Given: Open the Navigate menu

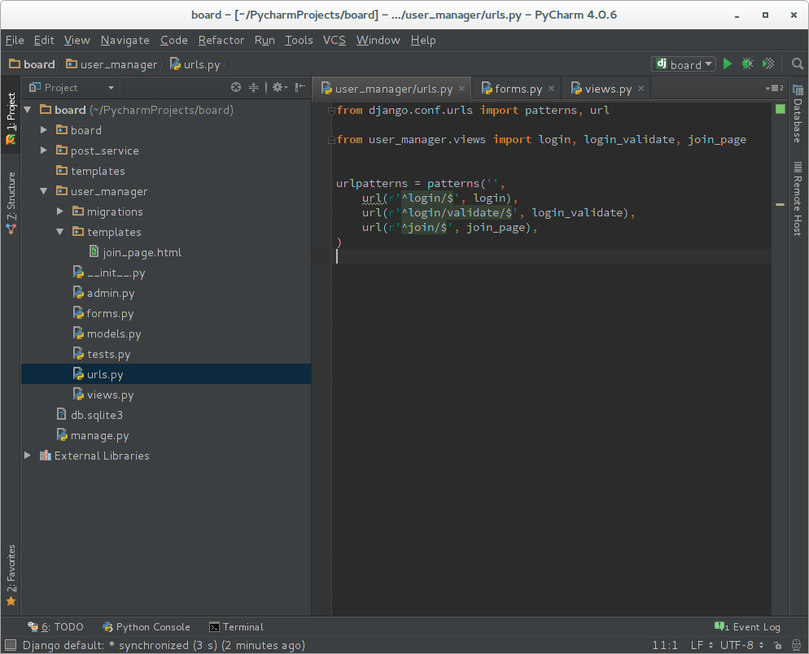Looking at the screenshot, I should click(125, 40).
